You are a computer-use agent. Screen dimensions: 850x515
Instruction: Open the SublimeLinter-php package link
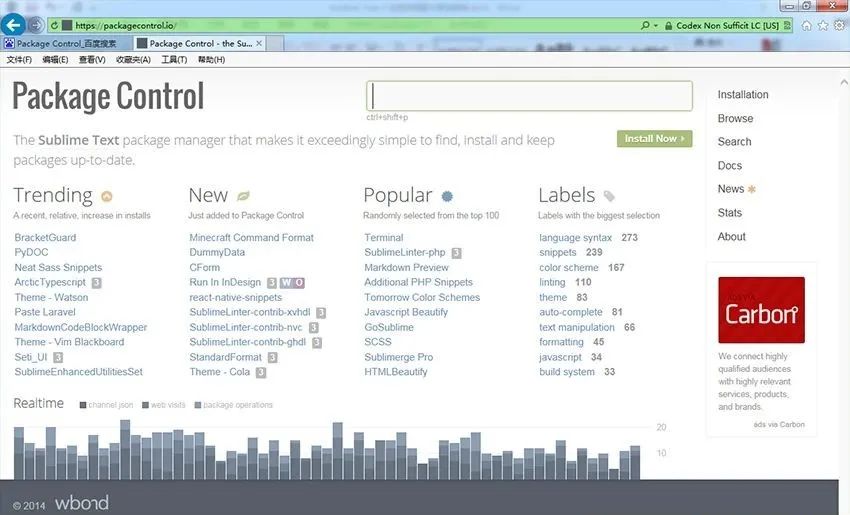point(404,252)
